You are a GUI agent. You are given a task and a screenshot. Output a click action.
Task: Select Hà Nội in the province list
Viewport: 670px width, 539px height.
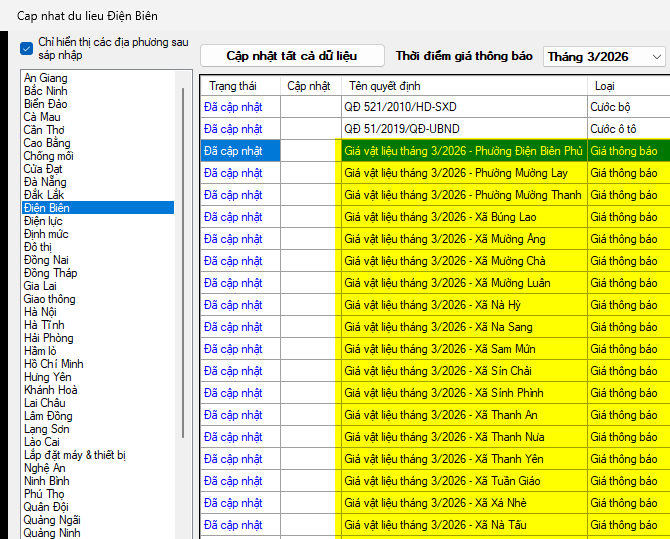tap(42, 312)
